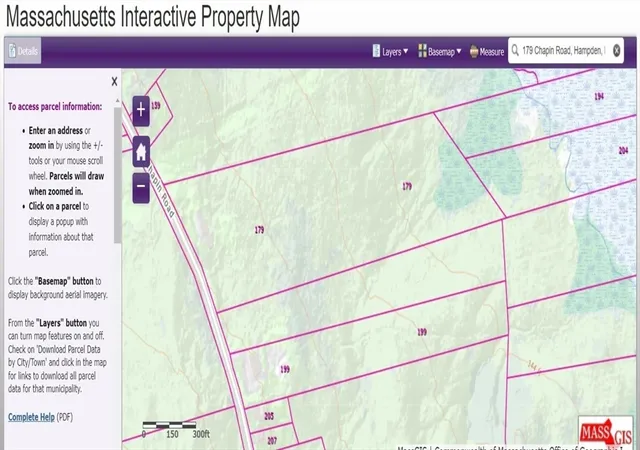Zoom in with the plus button

coord(141,110)
